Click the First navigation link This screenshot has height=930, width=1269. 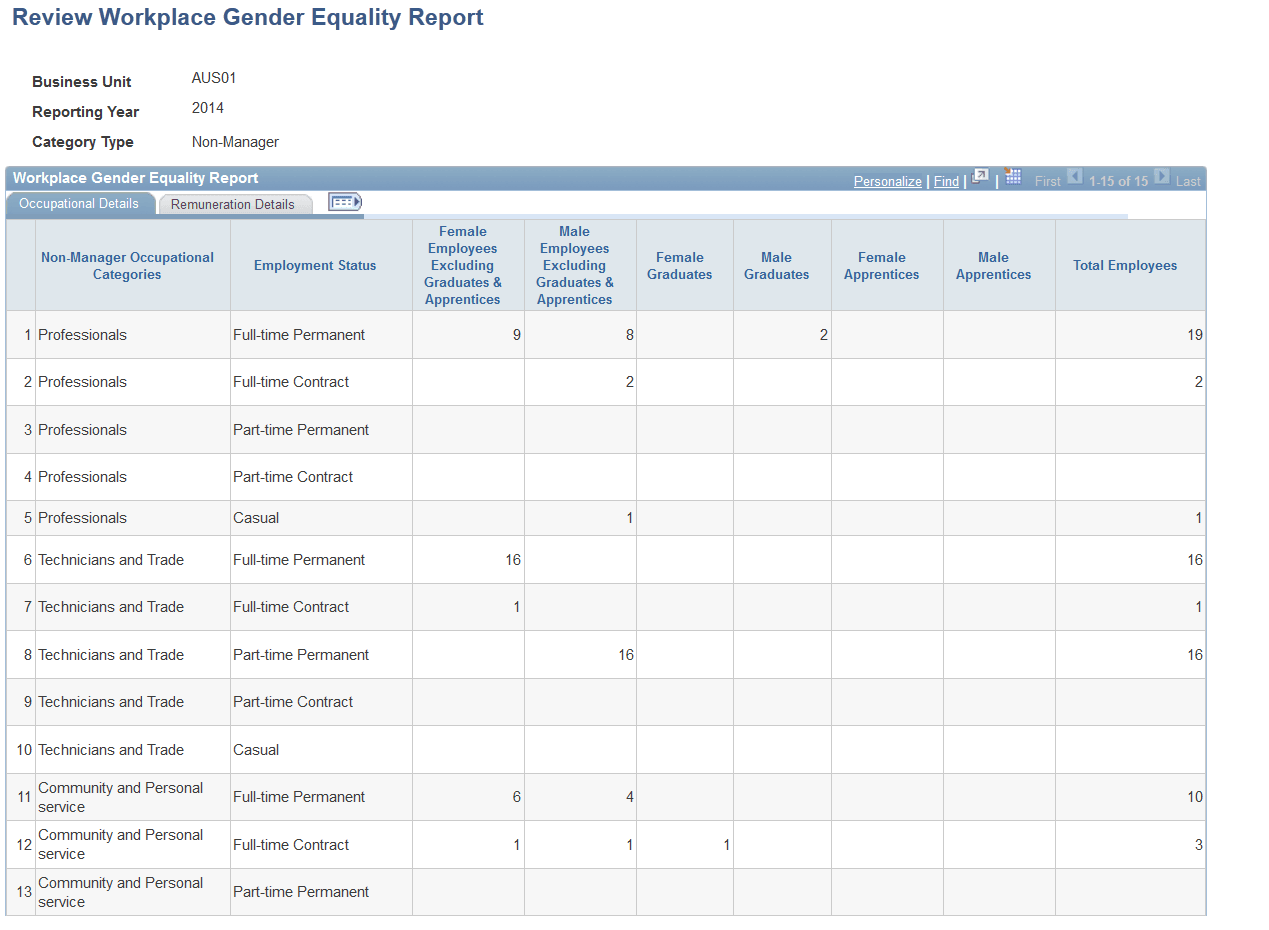(1048, 181)
